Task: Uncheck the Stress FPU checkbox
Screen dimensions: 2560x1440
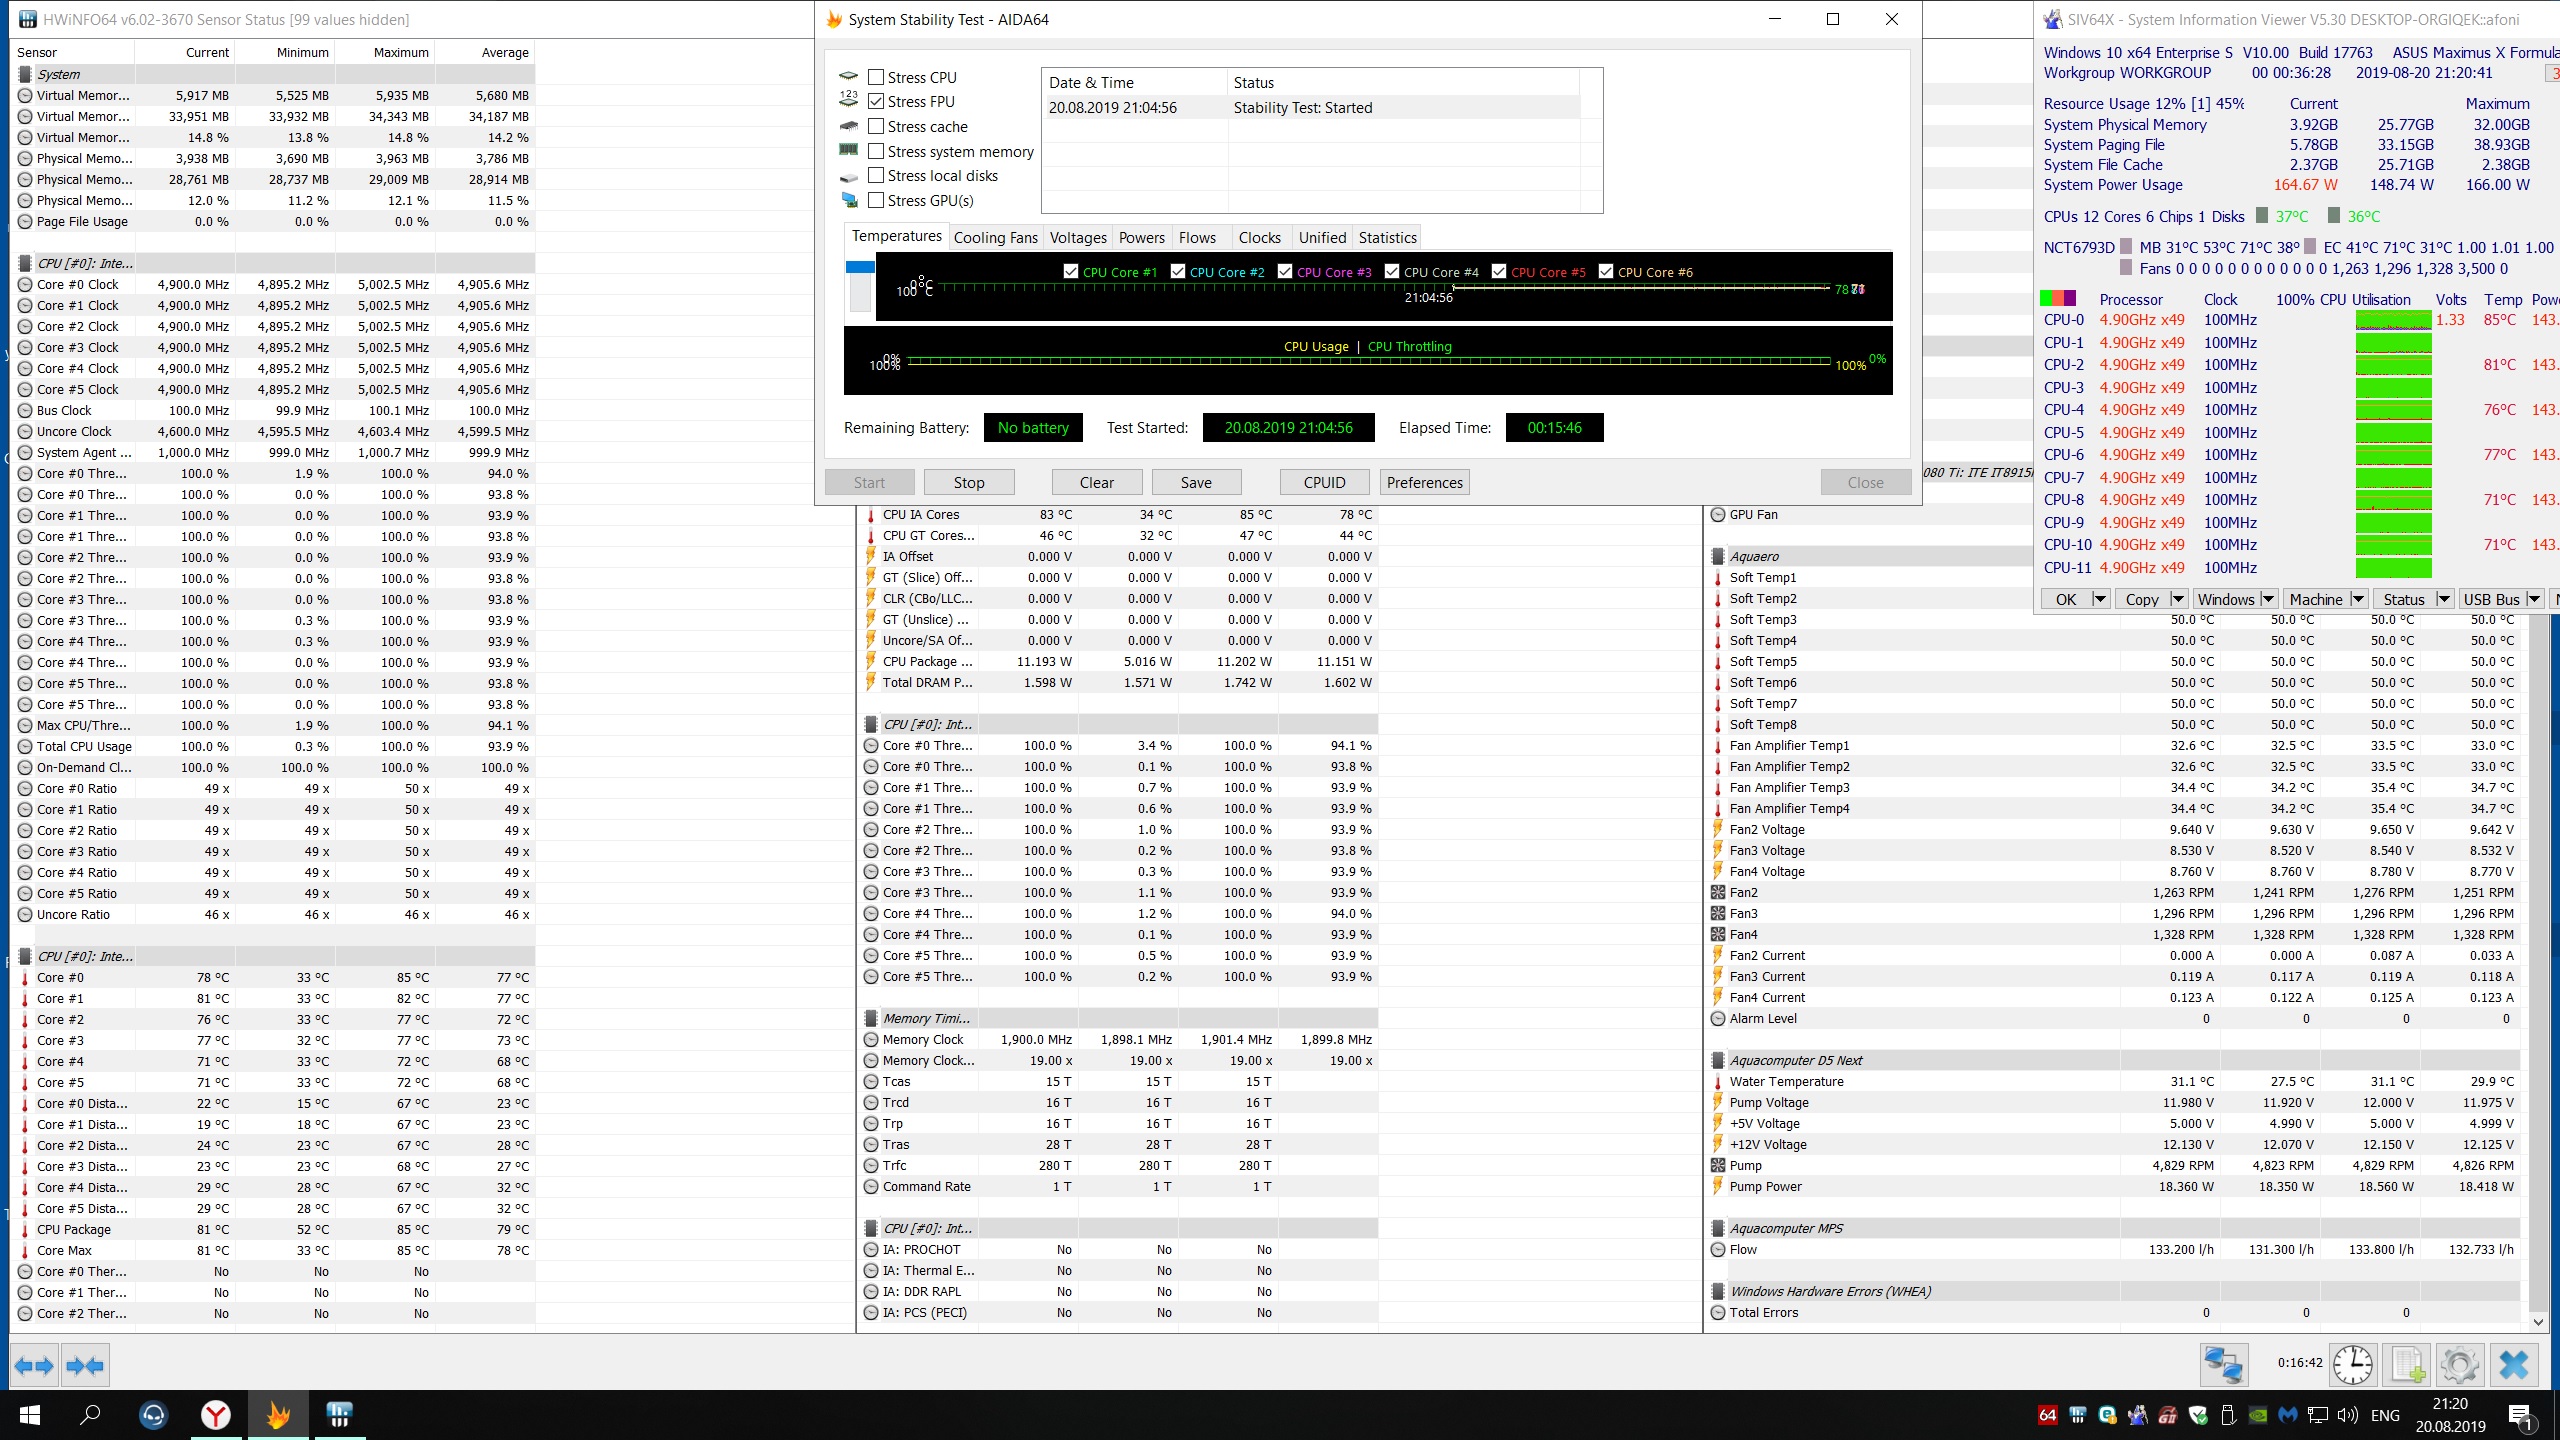Action: (x=876, y=101)
